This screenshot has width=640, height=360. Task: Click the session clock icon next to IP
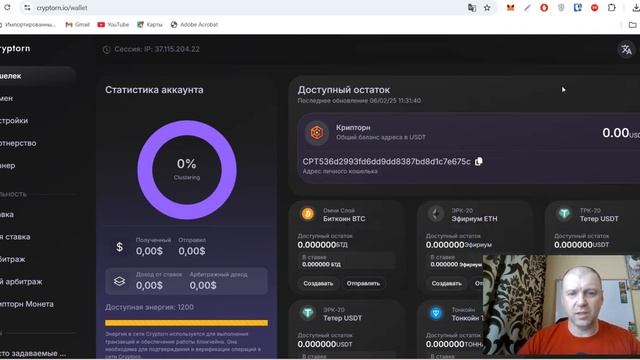(107, 49)
